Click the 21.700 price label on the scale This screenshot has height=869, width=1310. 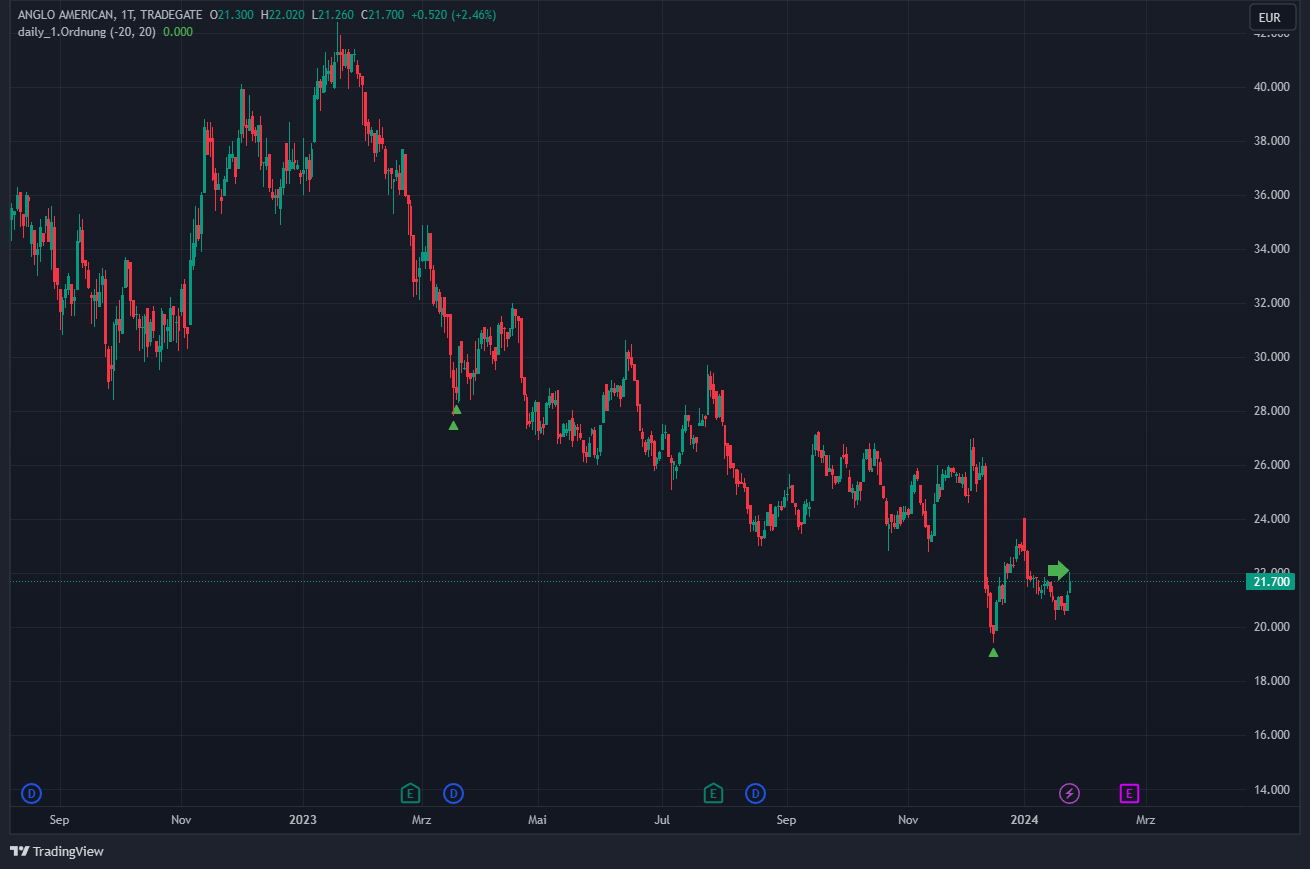(x=1269, y=581)
